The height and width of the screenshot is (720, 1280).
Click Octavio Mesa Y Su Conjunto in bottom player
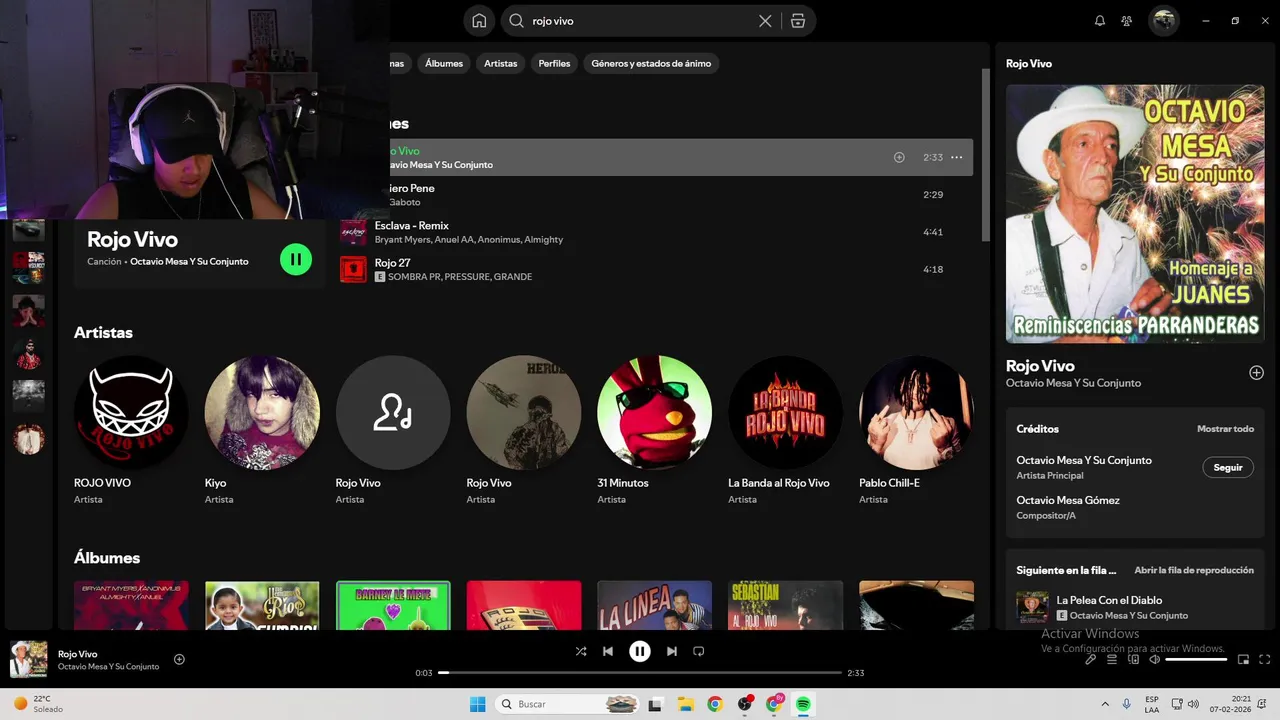coord(108,667)
